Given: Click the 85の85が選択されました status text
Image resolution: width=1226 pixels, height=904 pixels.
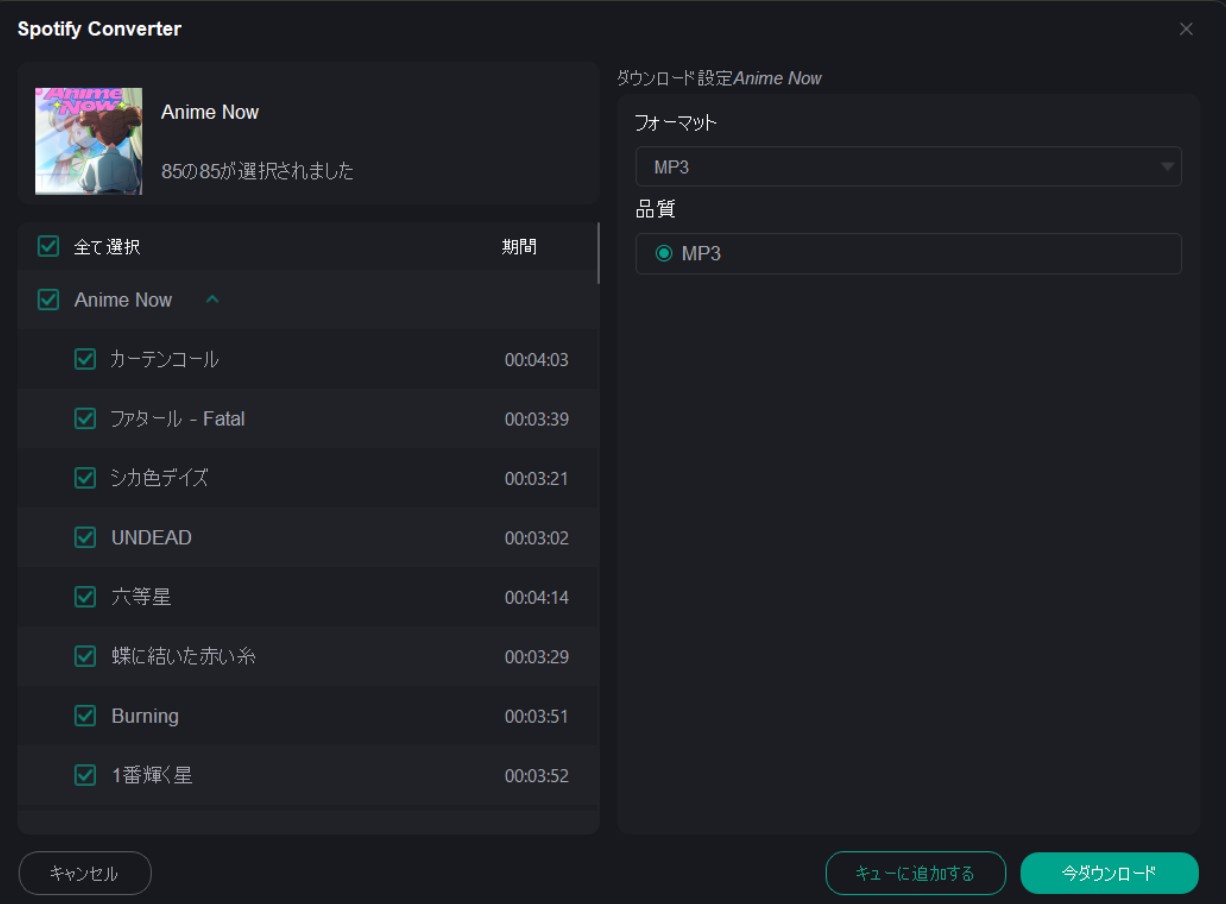Looking at the screenshot, I should (x=257, y=171).
